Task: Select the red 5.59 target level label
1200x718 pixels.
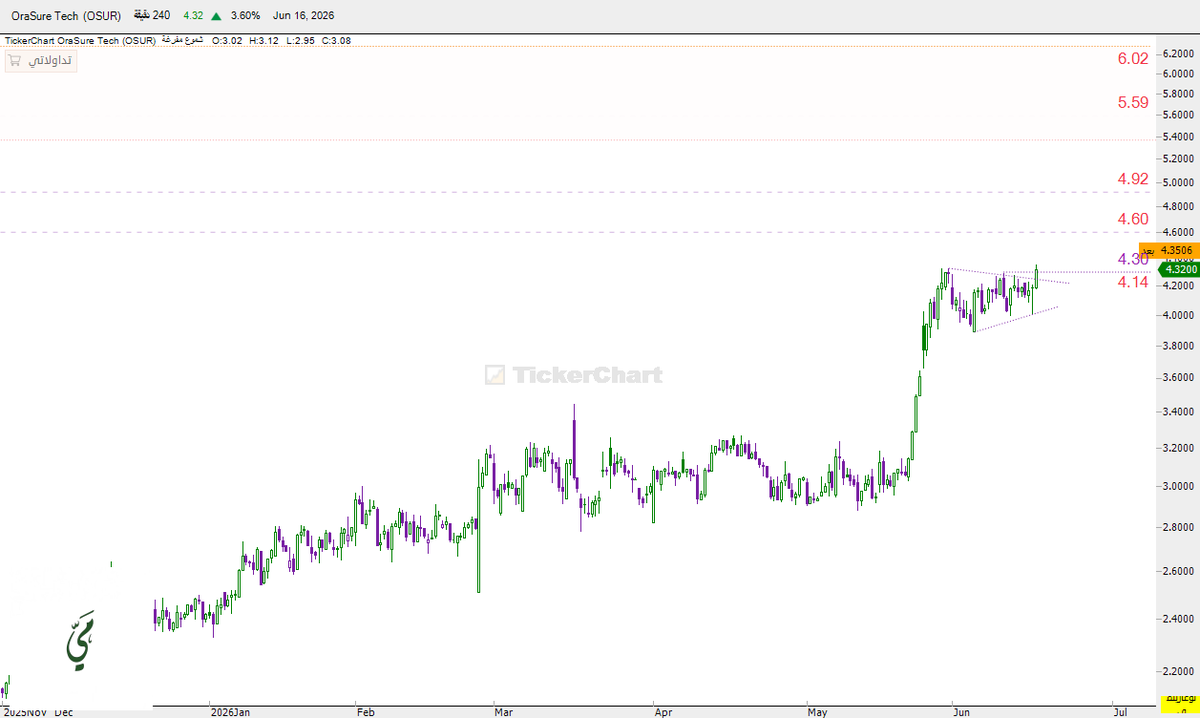Action: [1133, 102]
